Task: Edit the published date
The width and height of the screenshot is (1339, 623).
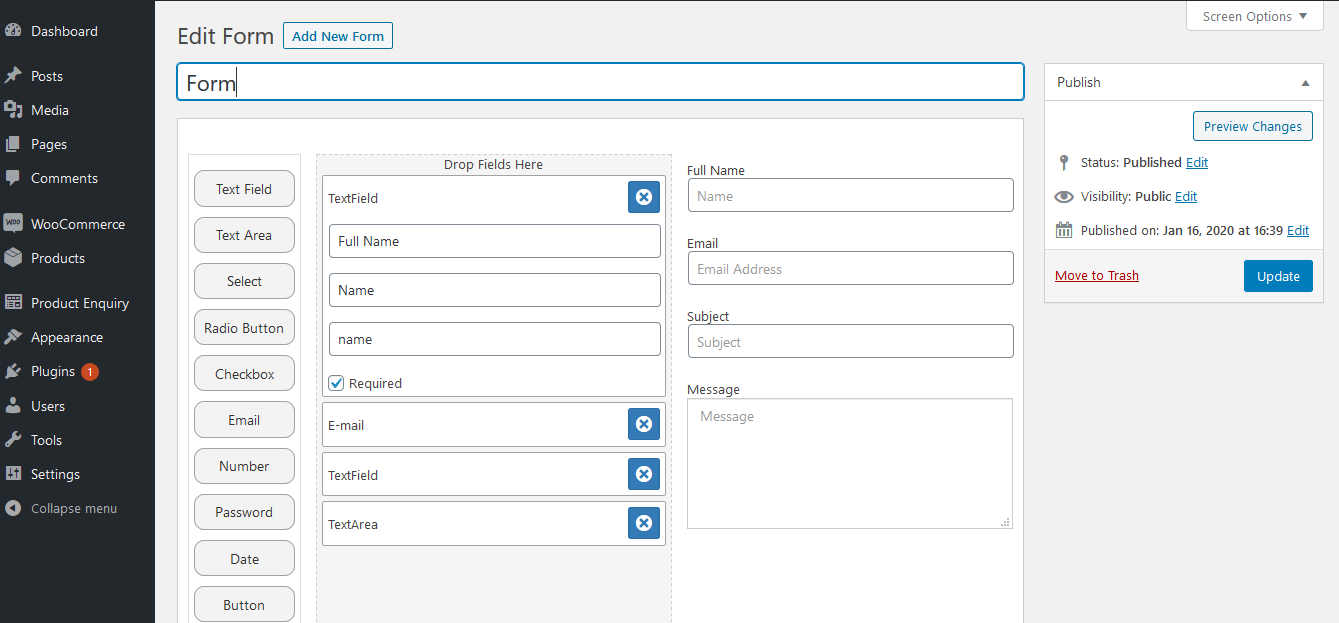Action: [x=1298, y=230]
